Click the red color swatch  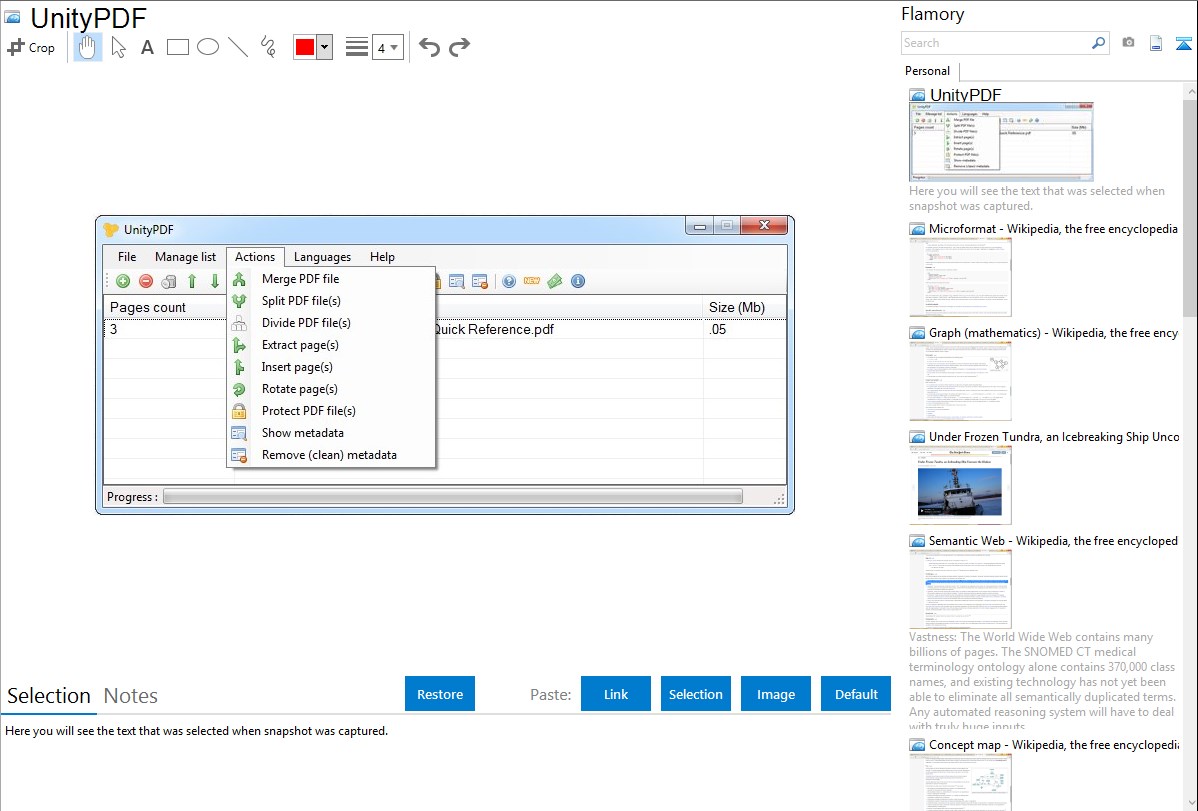coord(305,47)
